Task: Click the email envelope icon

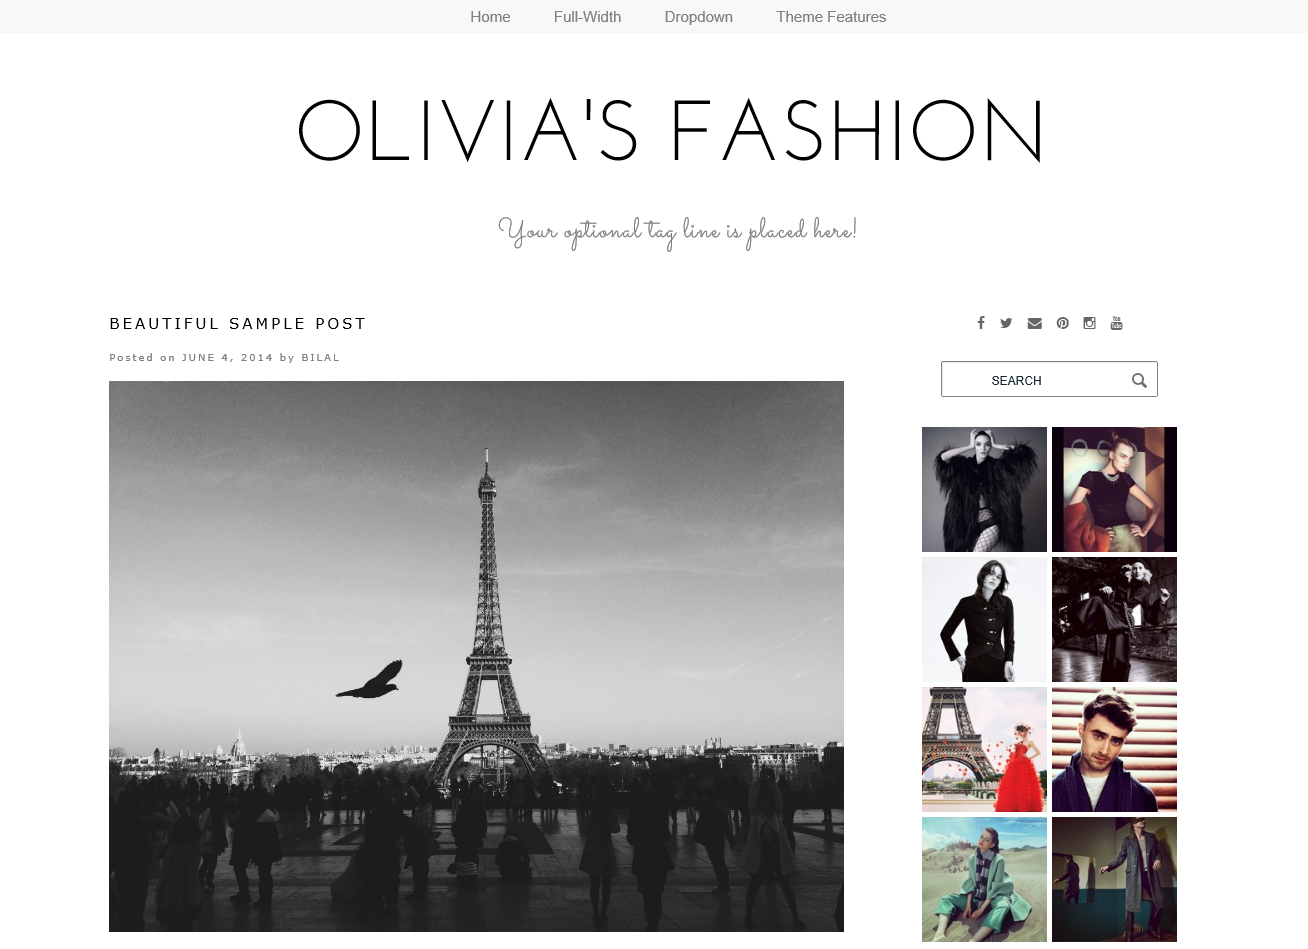Action: (1035, 323)
